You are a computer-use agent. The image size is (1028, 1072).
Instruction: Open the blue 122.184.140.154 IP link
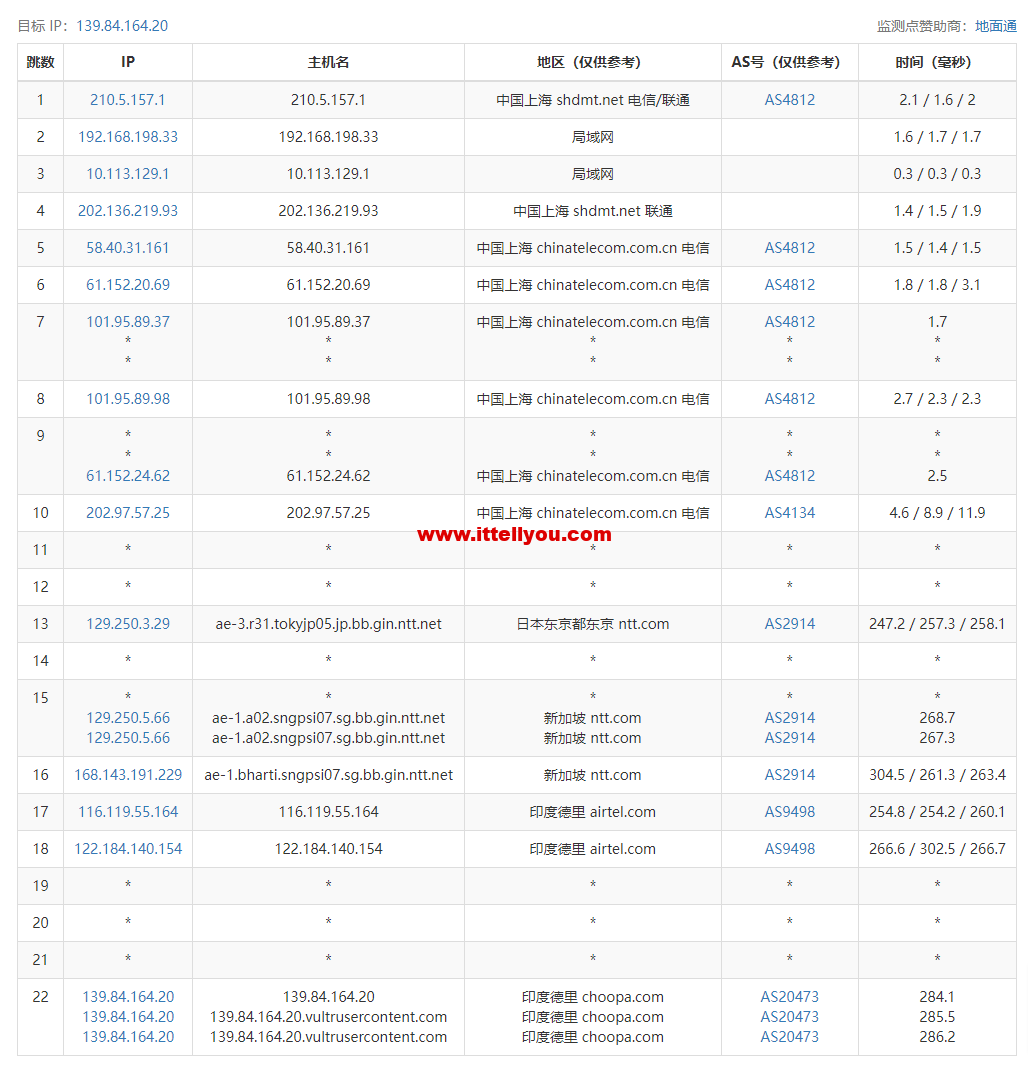[x=128, y=849]
